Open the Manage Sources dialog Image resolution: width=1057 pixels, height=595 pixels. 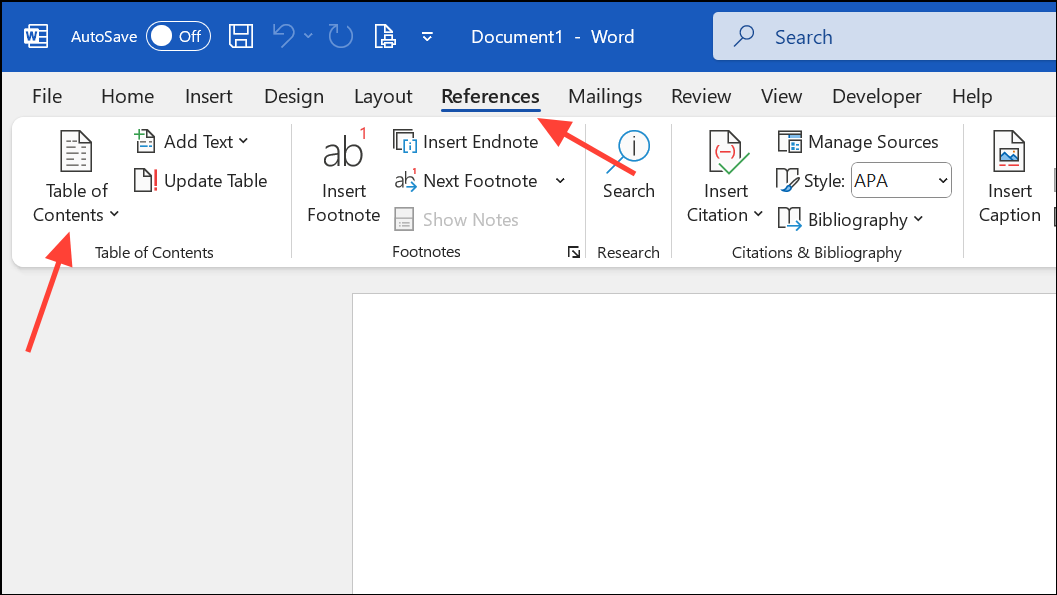858,142
